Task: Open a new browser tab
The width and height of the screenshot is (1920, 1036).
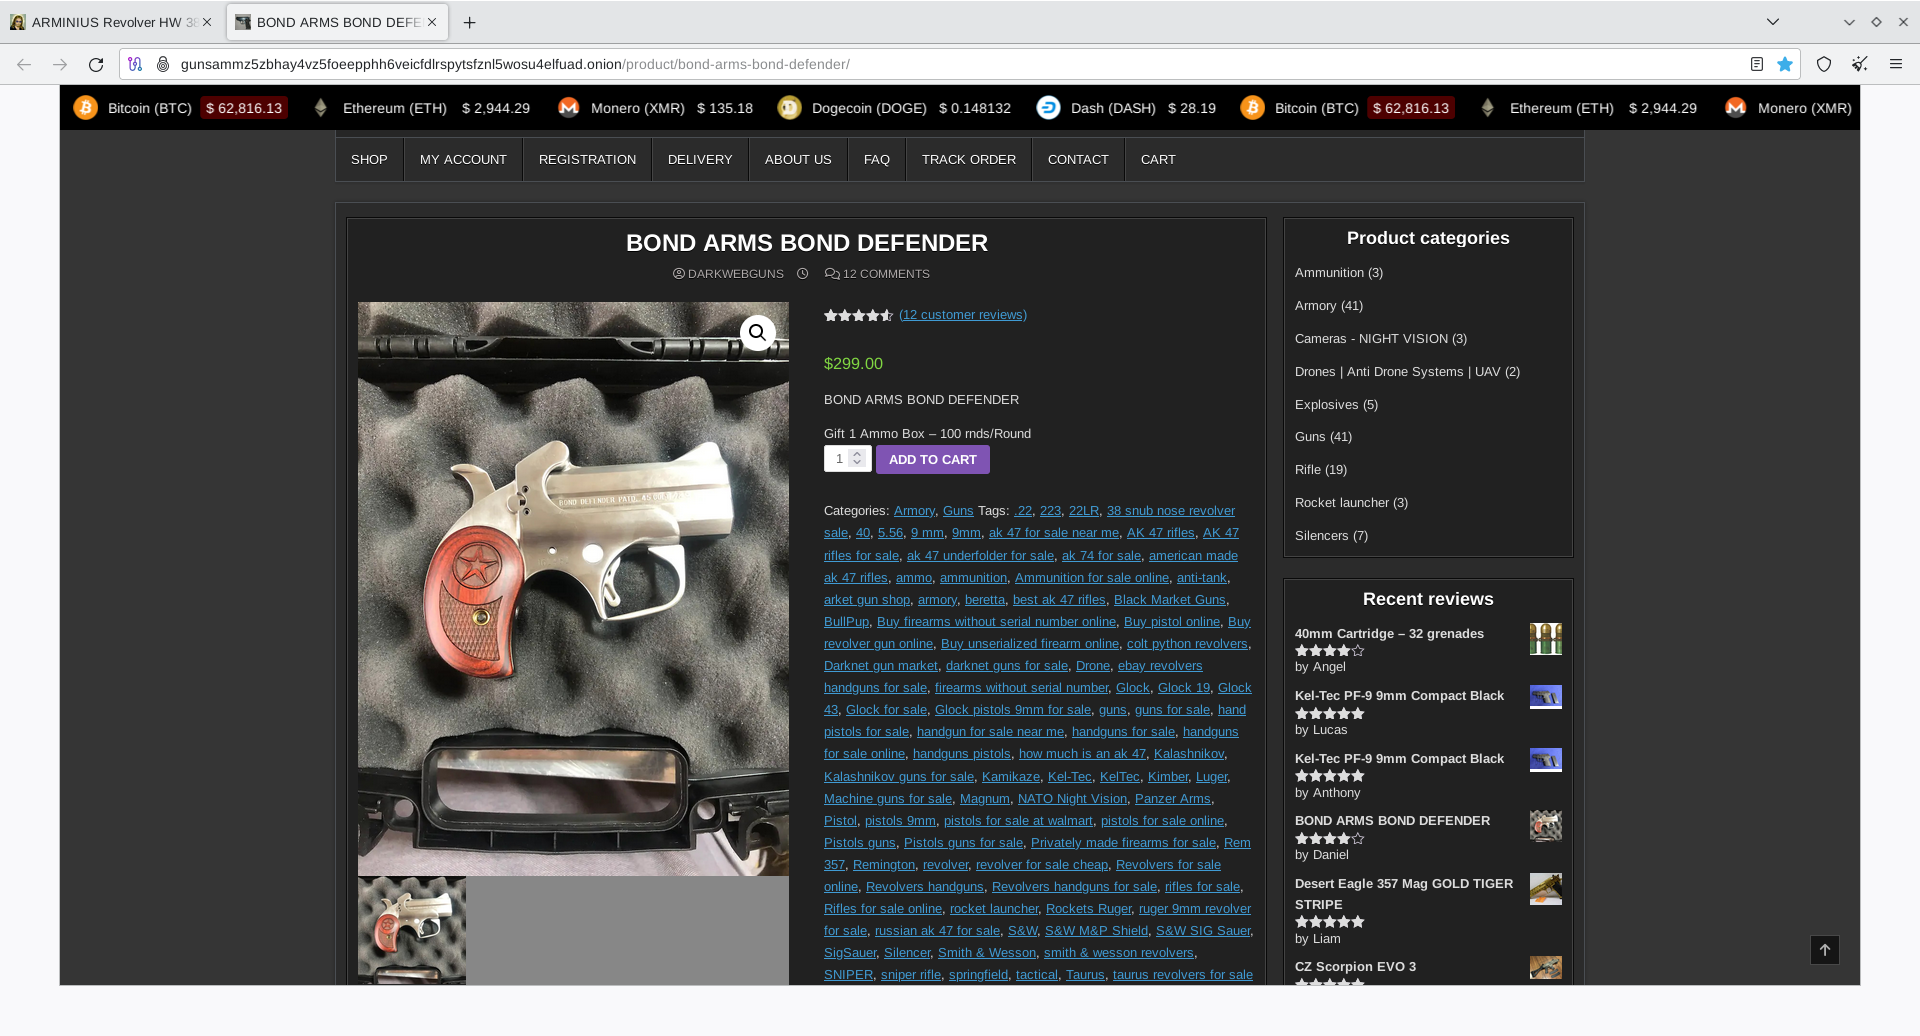Action: coord(469,22)
